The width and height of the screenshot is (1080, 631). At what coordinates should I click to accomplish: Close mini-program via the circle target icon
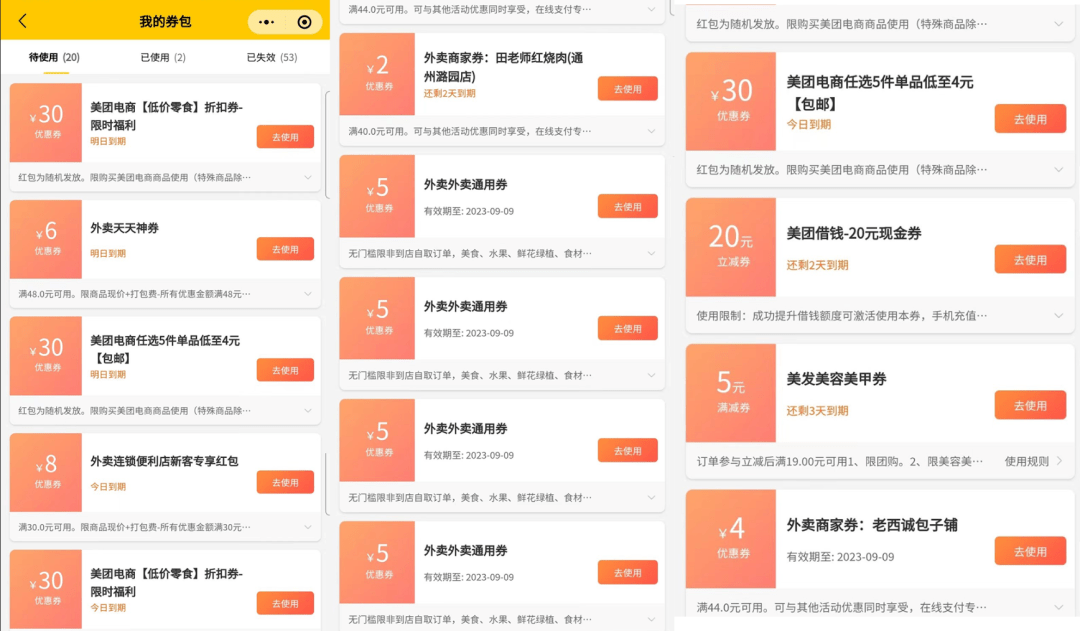[305, 21]
